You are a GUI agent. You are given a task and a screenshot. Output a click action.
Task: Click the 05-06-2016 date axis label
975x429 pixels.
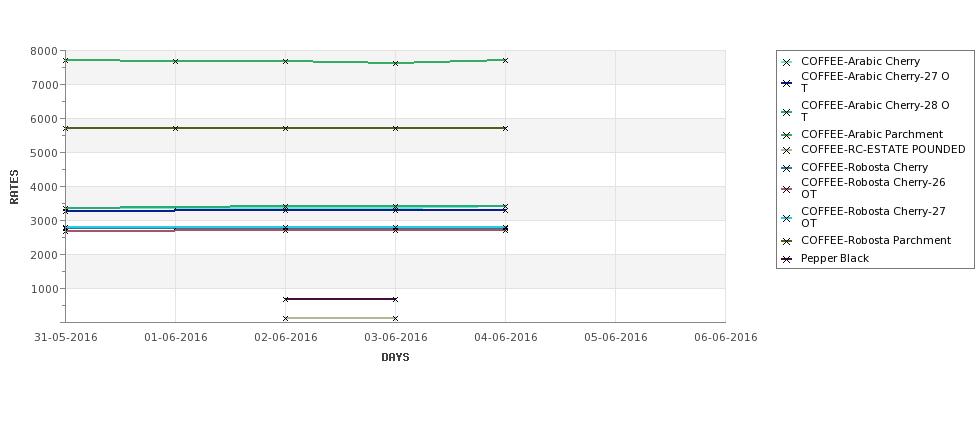pyautogui.click(x=616, y=338)
